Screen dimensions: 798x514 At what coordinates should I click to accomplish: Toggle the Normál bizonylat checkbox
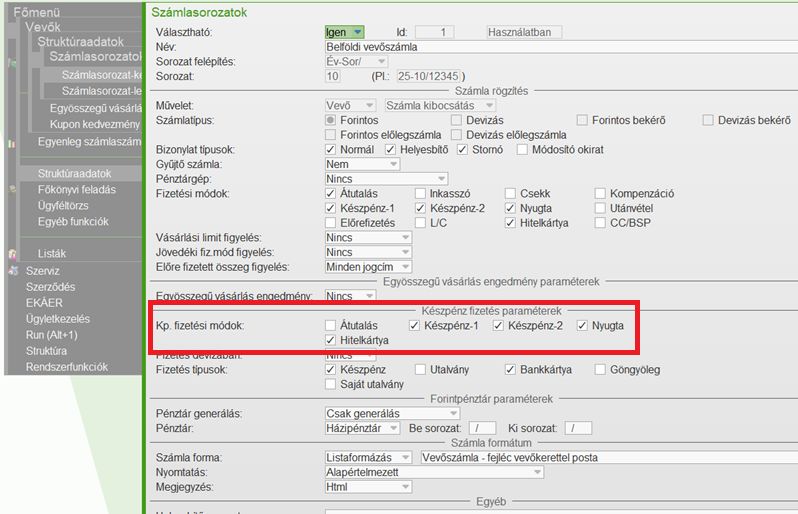click(x=330, y=150)
